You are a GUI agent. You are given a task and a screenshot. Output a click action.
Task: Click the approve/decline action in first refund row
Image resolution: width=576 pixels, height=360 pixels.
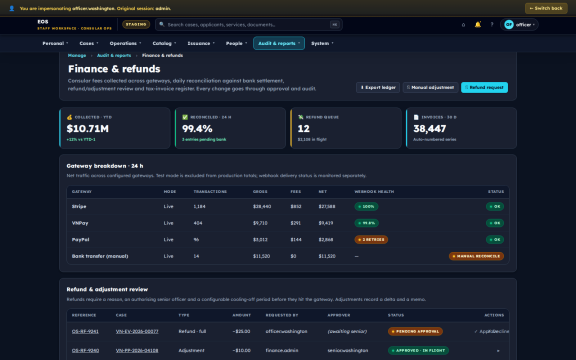click(x=492, y=331)
